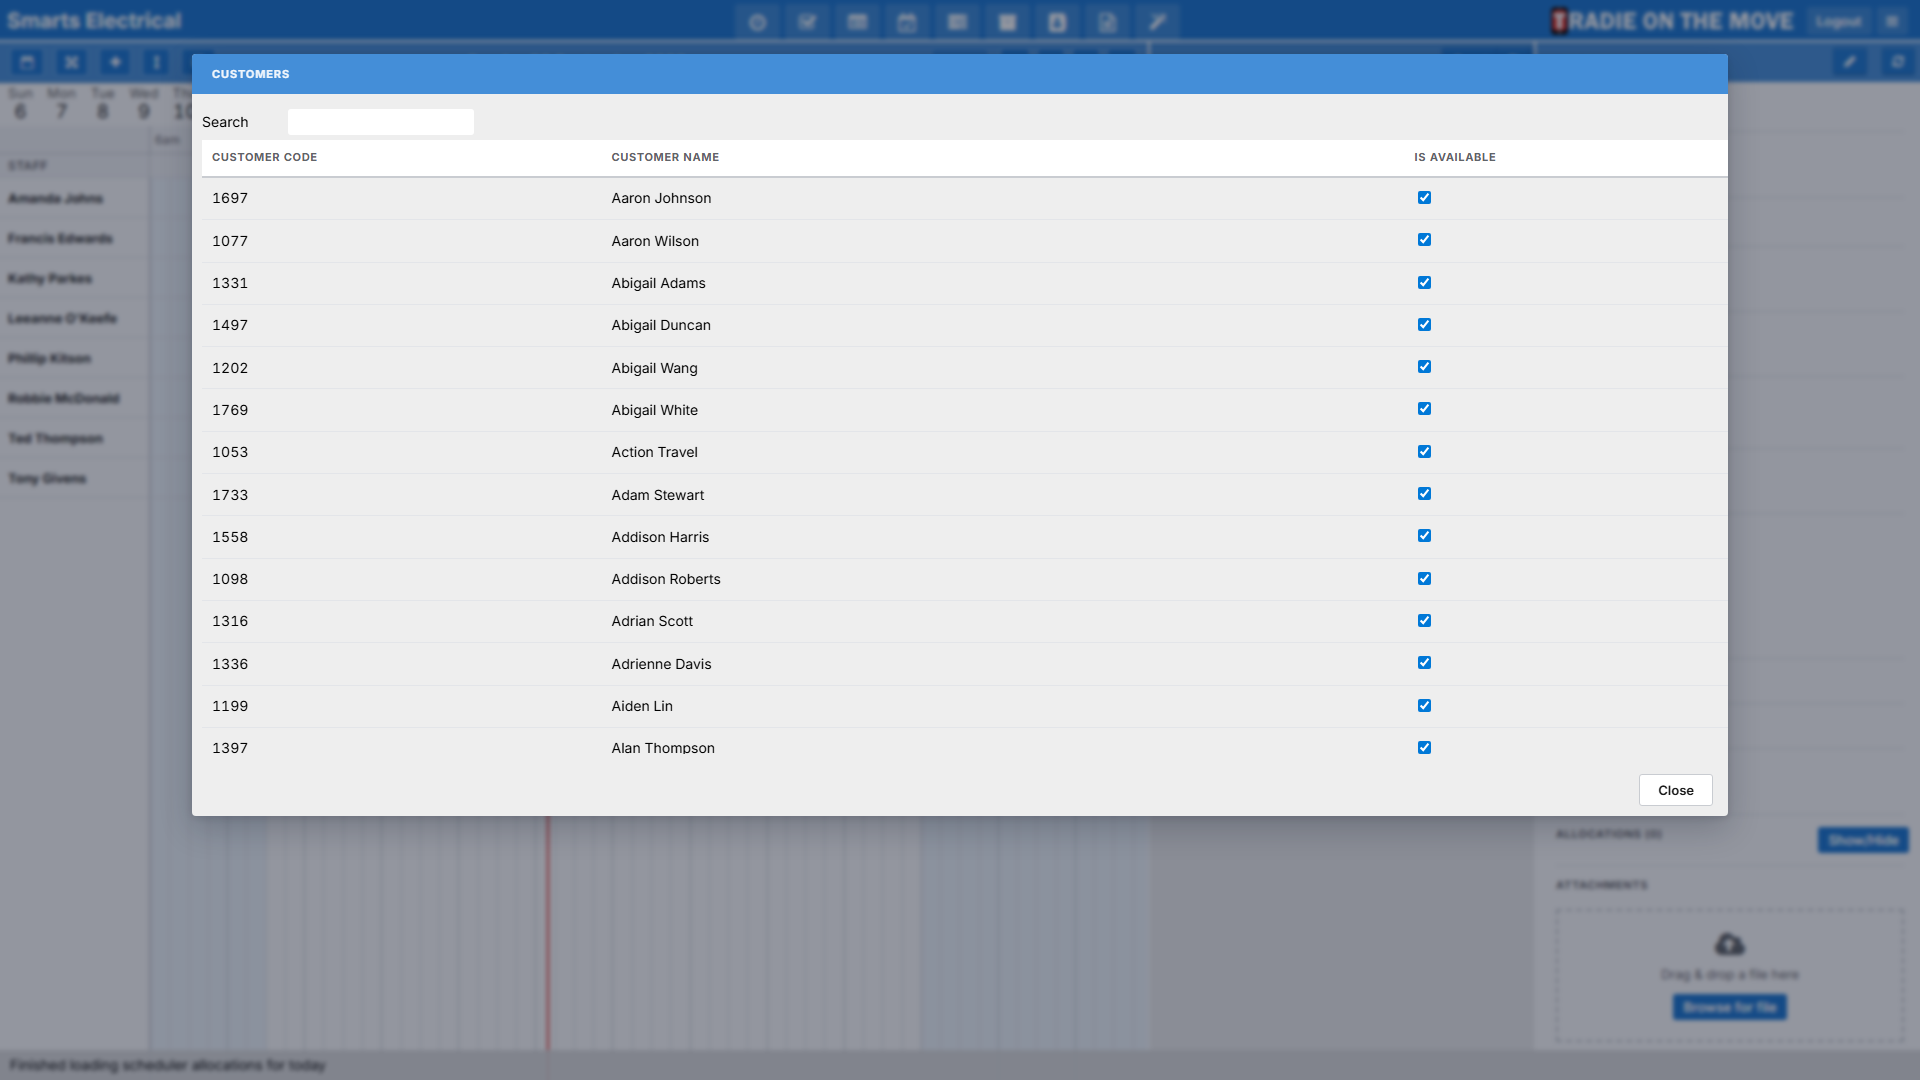Uncheck availability for Abigail Duncan
The image size is (1920, 1080).
1424,325
